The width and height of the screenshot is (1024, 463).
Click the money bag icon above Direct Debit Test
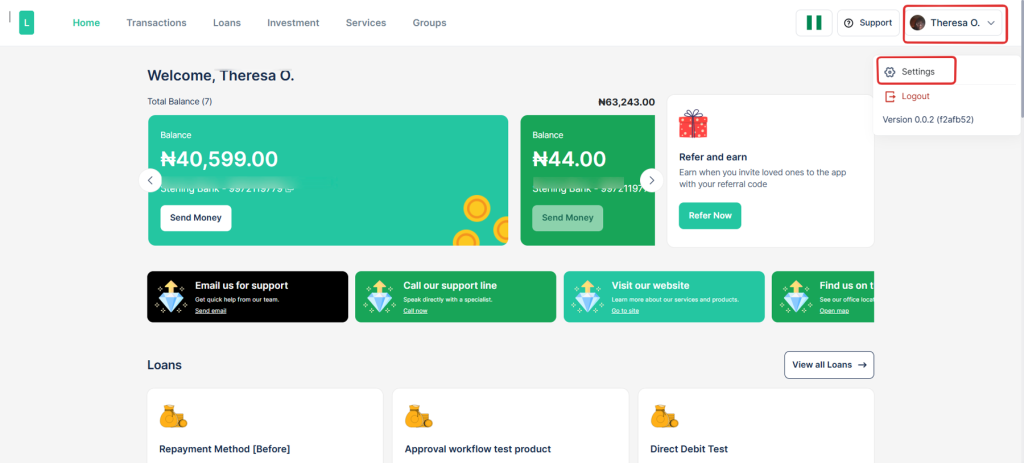click(665, 416)
